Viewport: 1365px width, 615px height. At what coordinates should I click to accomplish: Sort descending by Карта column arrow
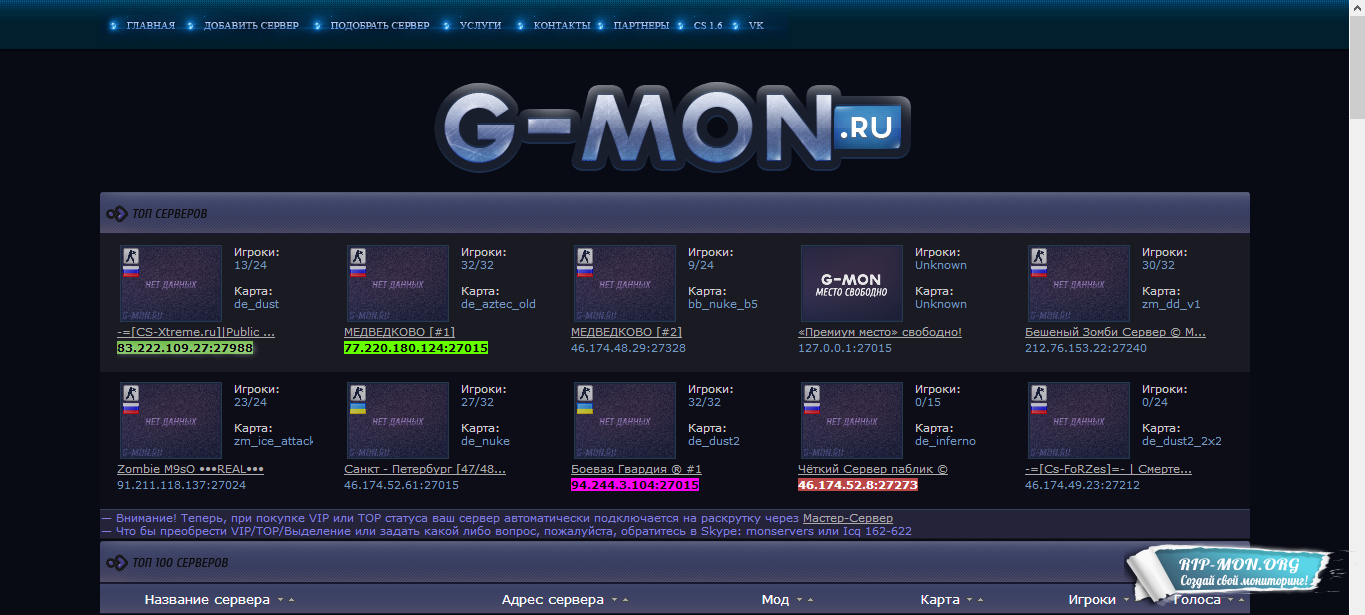[970, 601]
